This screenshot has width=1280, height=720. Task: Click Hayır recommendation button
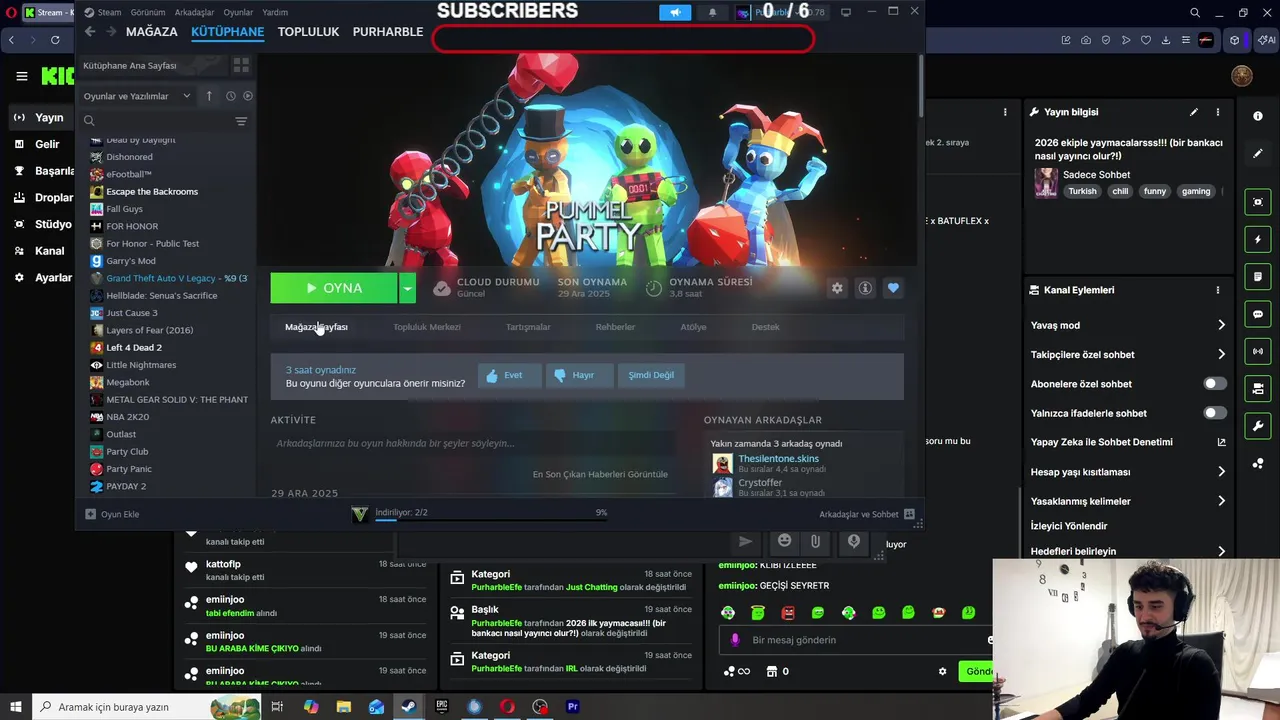(x=580, y=375)
